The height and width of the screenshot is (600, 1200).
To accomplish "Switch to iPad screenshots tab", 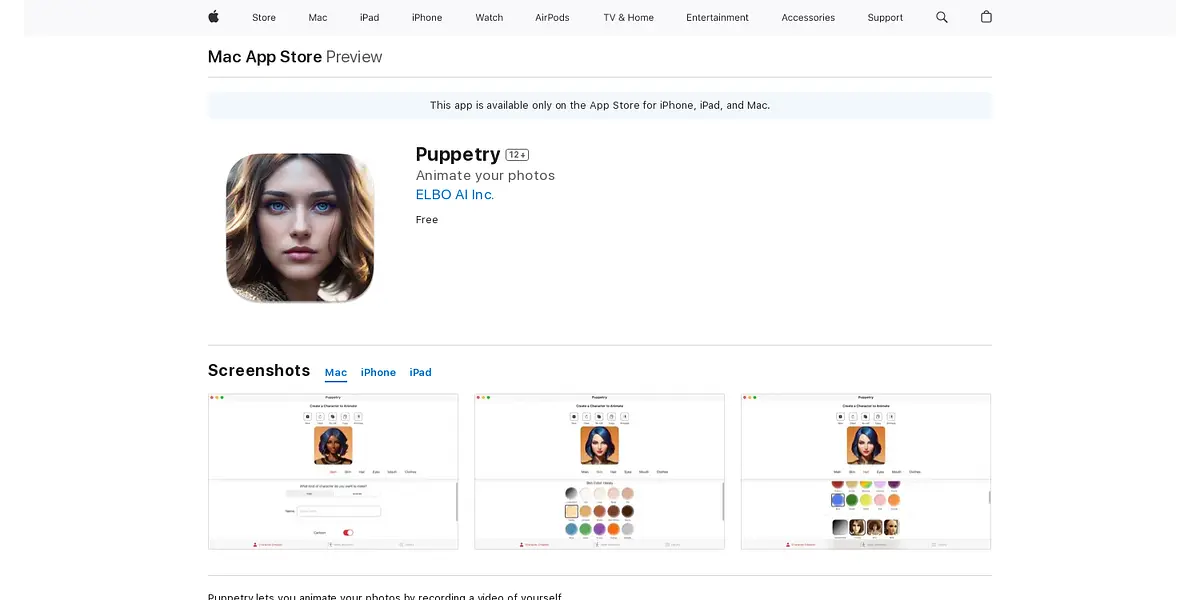I will tap(420, 373).
